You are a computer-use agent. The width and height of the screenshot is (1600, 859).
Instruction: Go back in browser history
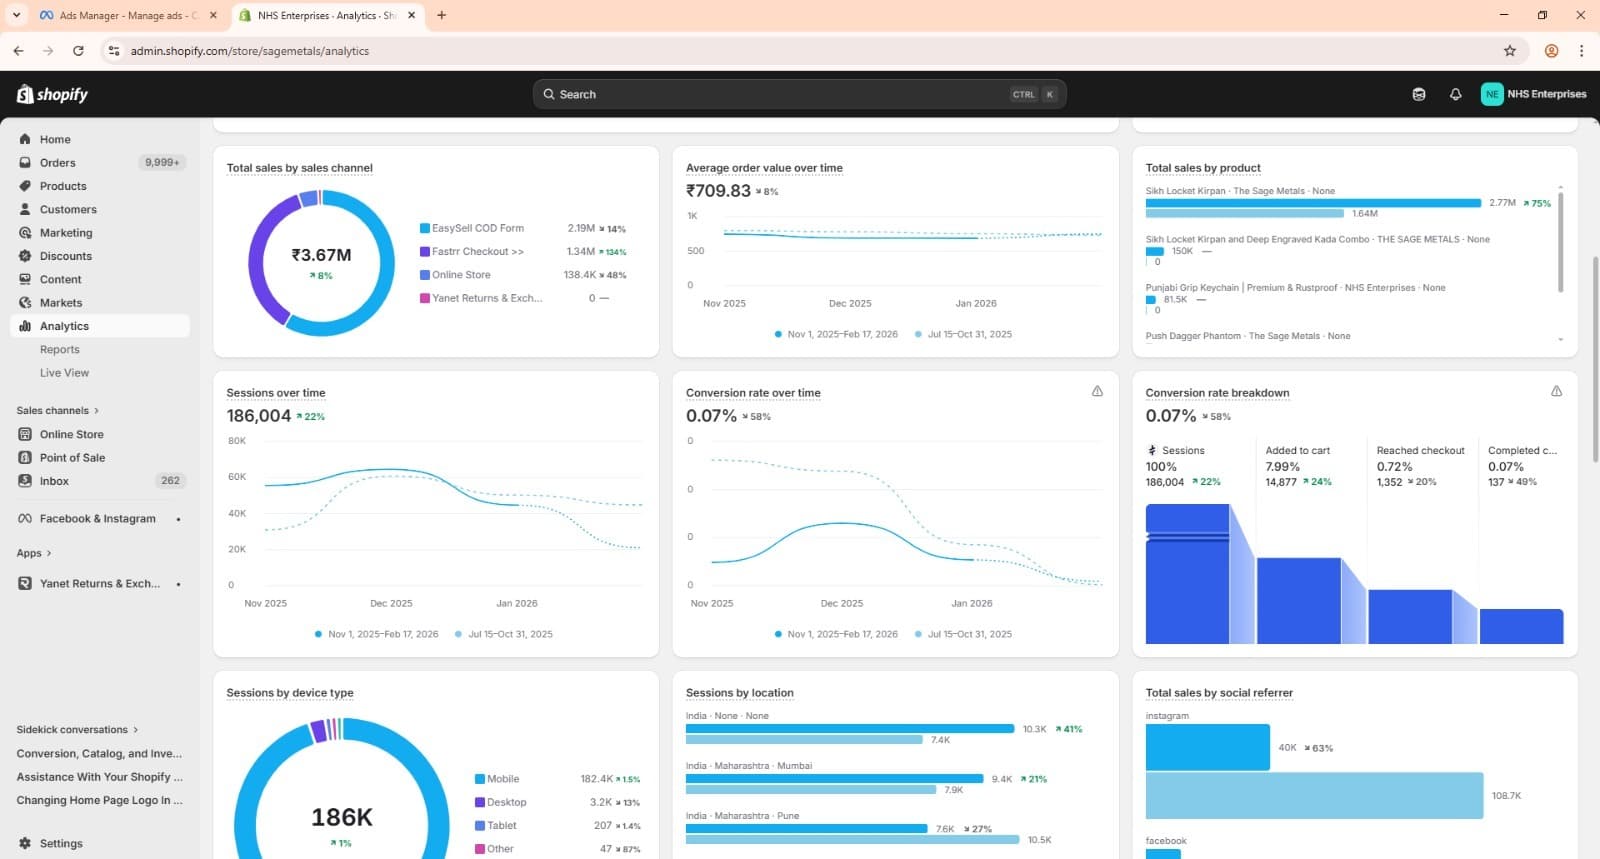pyautogui.click(x=18, y=50)
